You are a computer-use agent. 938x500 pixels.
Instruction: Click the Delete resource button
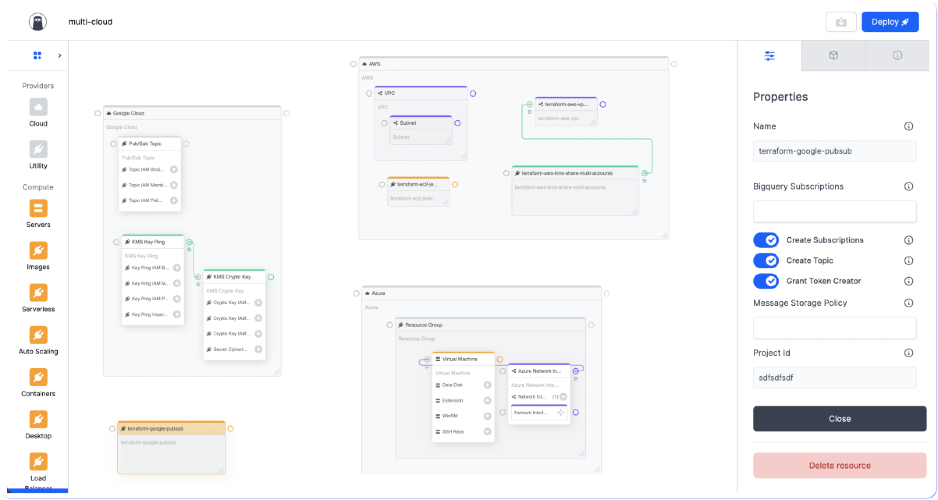839,465
